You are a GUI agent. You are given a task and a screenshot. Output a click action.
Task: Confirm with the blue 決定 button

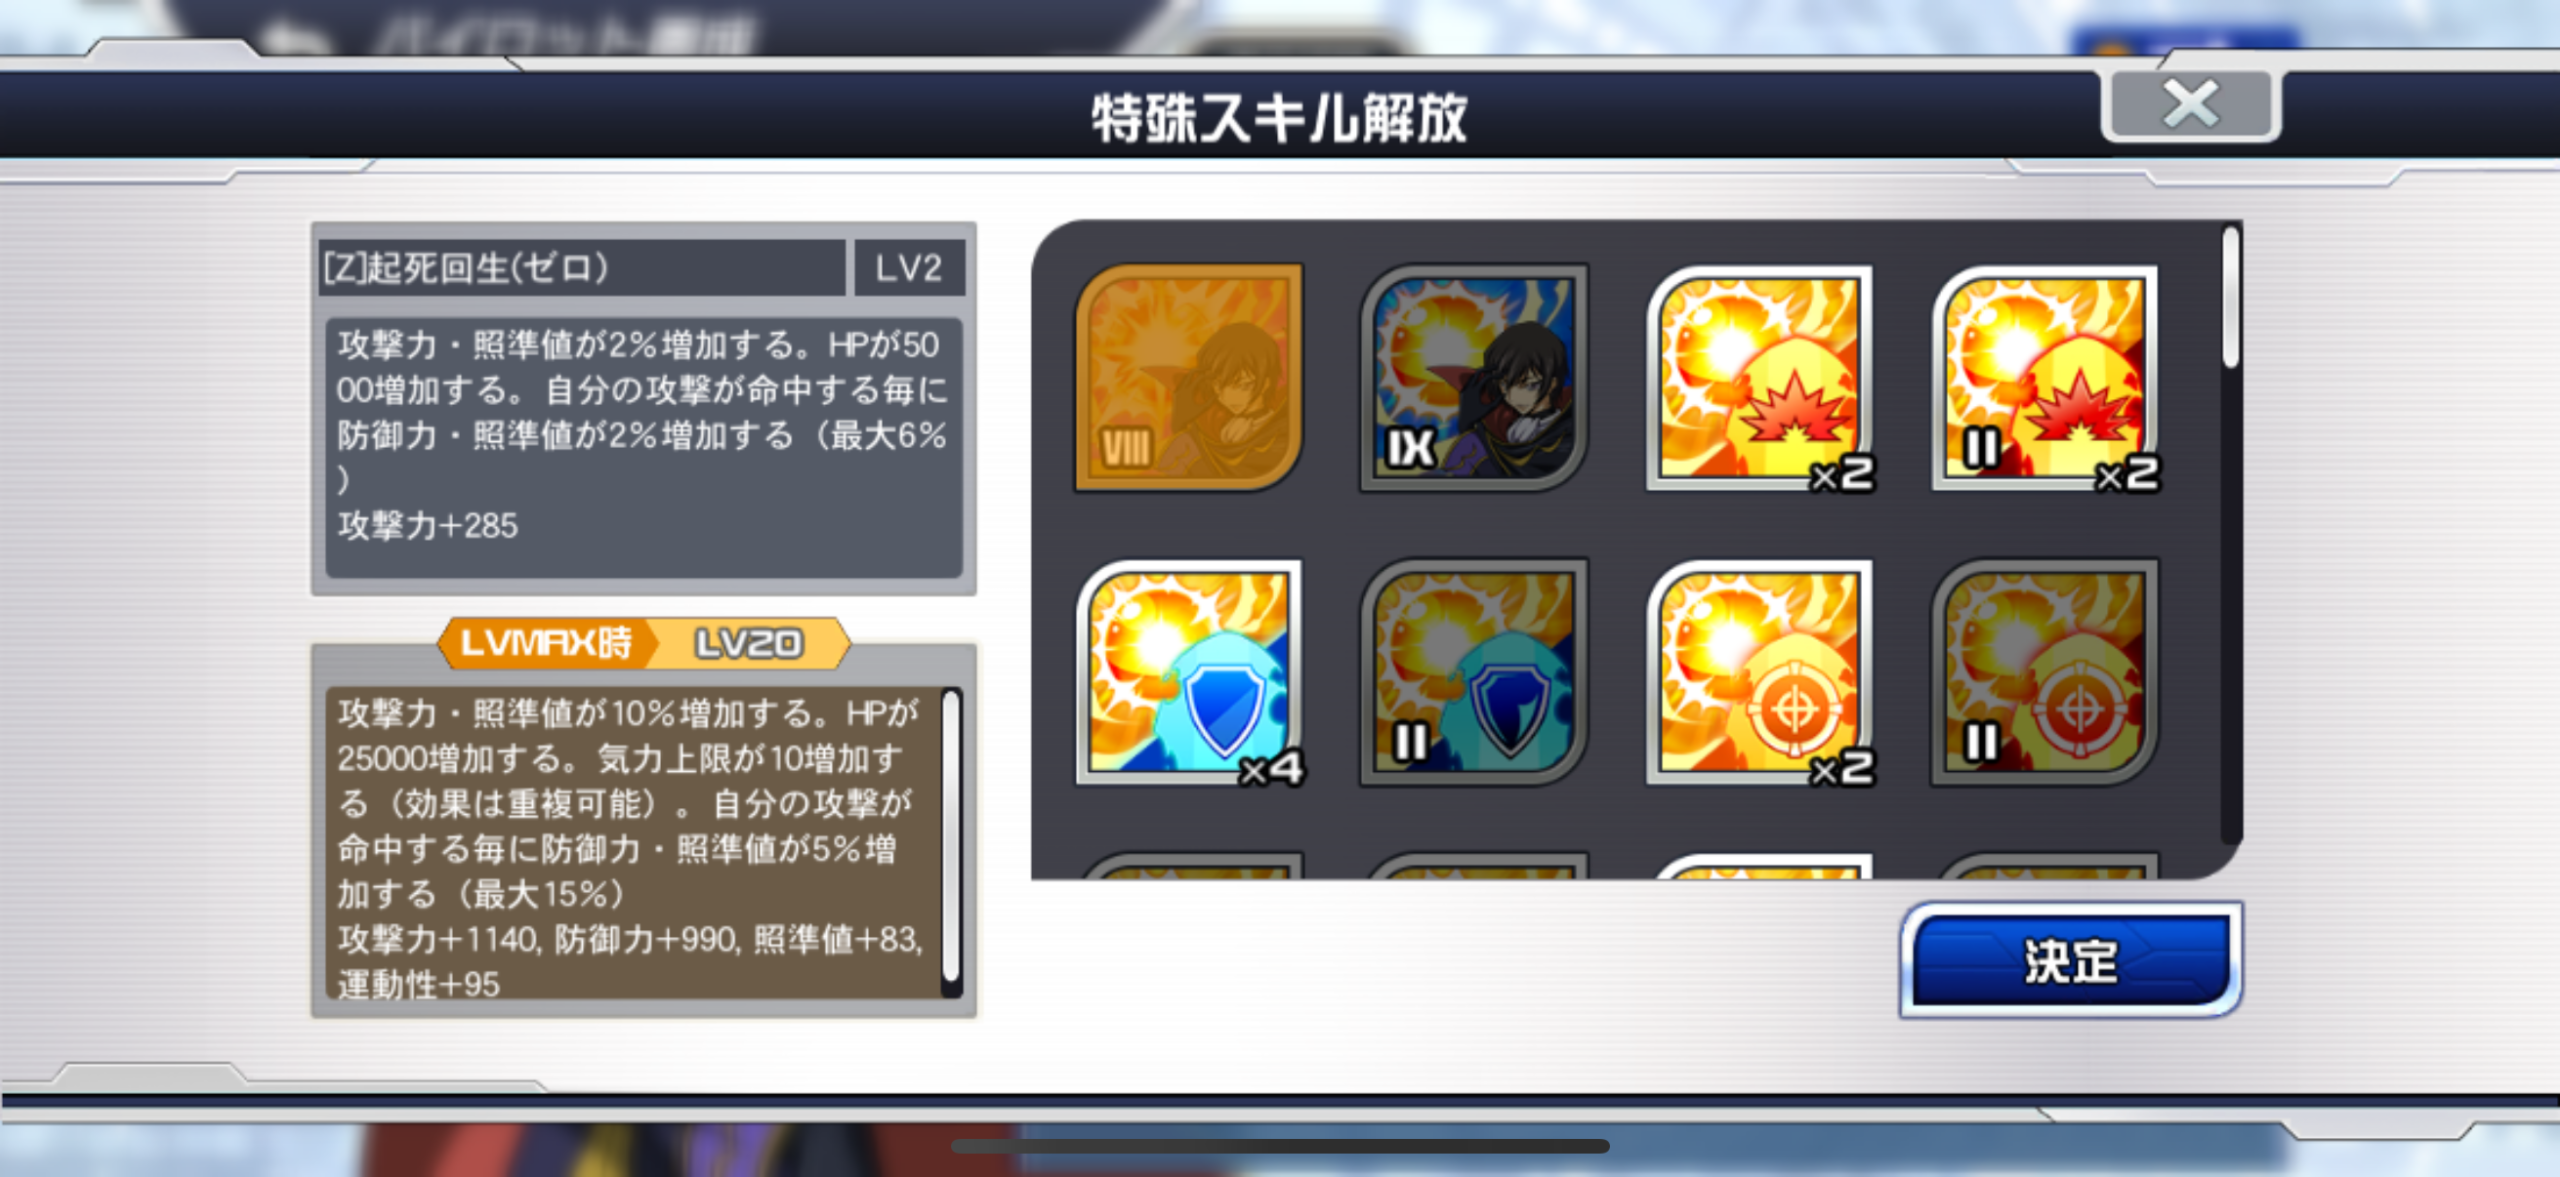(x=2071, y=960)
